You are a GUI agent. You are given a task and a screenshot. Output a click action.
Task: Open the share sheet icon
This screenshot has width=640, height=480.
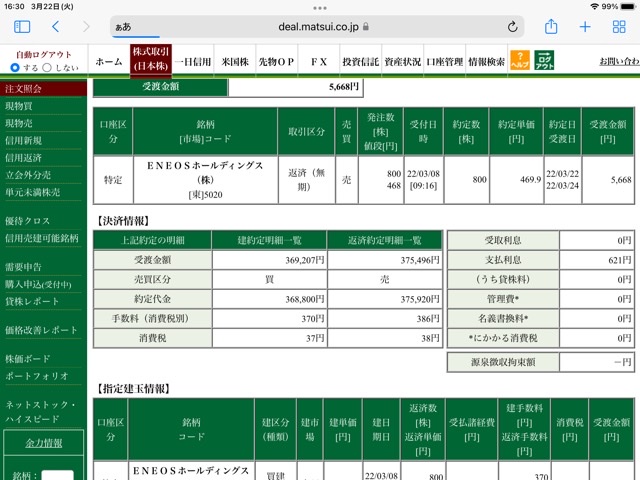pyautogui.click(x=551, y=27)
